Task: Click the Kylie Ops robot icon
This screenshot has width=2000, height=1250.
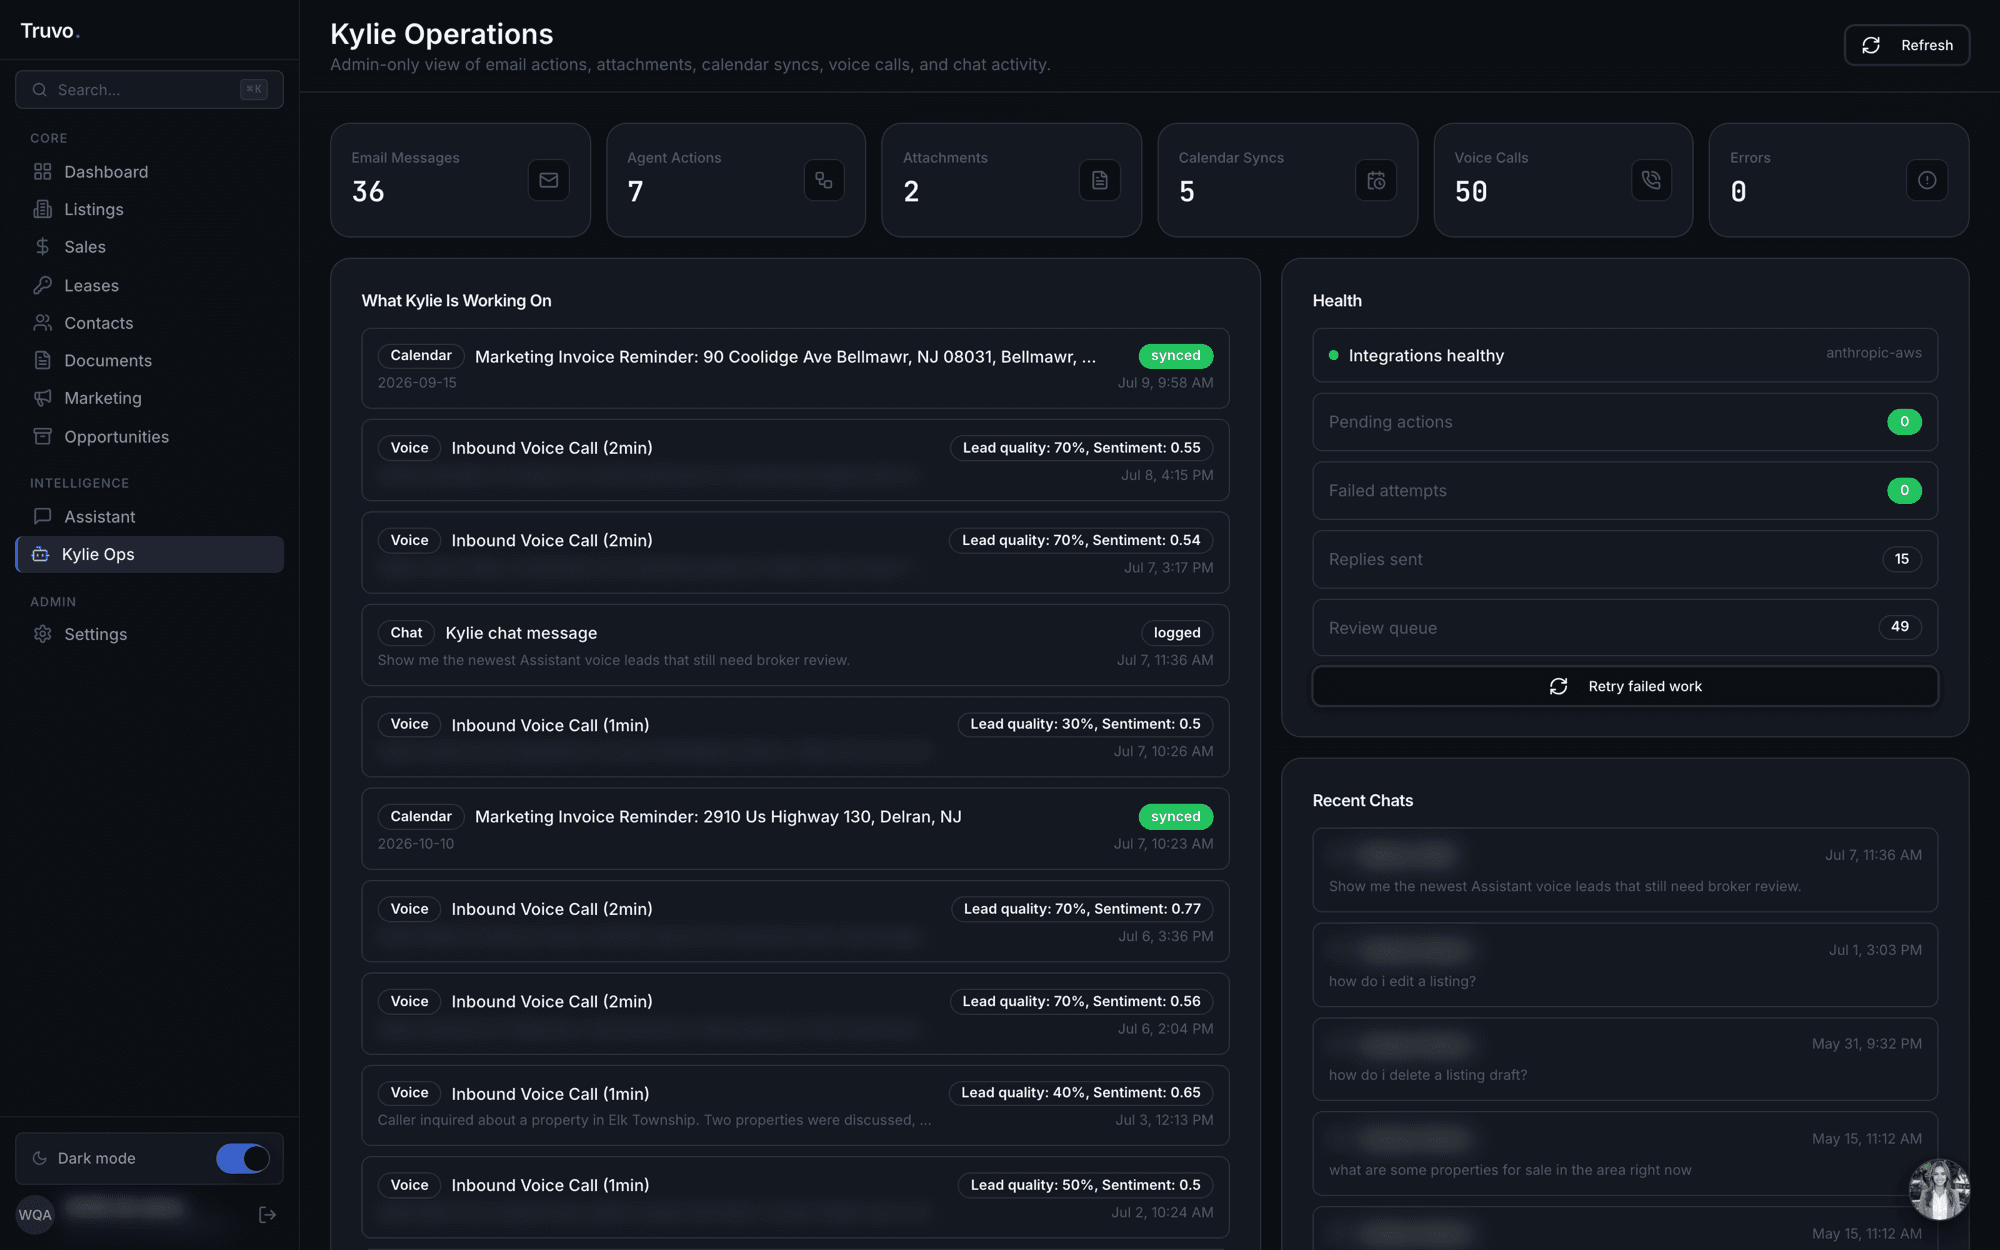Action: (40, 554)
